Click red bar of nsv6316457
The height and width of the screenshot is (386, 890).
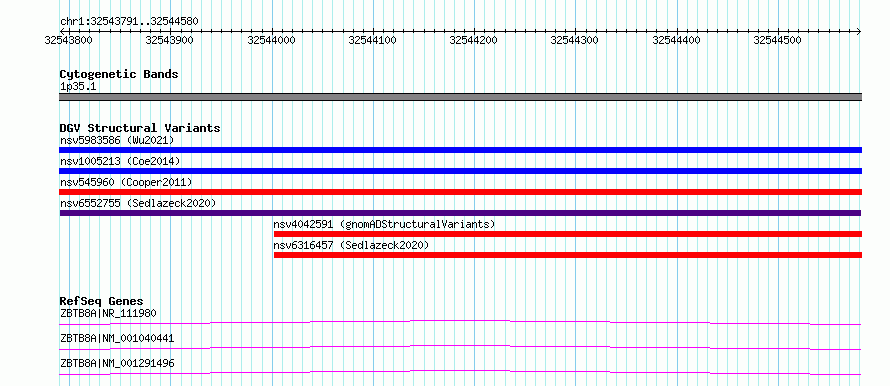pyautogui.click(x=568, y=255)
